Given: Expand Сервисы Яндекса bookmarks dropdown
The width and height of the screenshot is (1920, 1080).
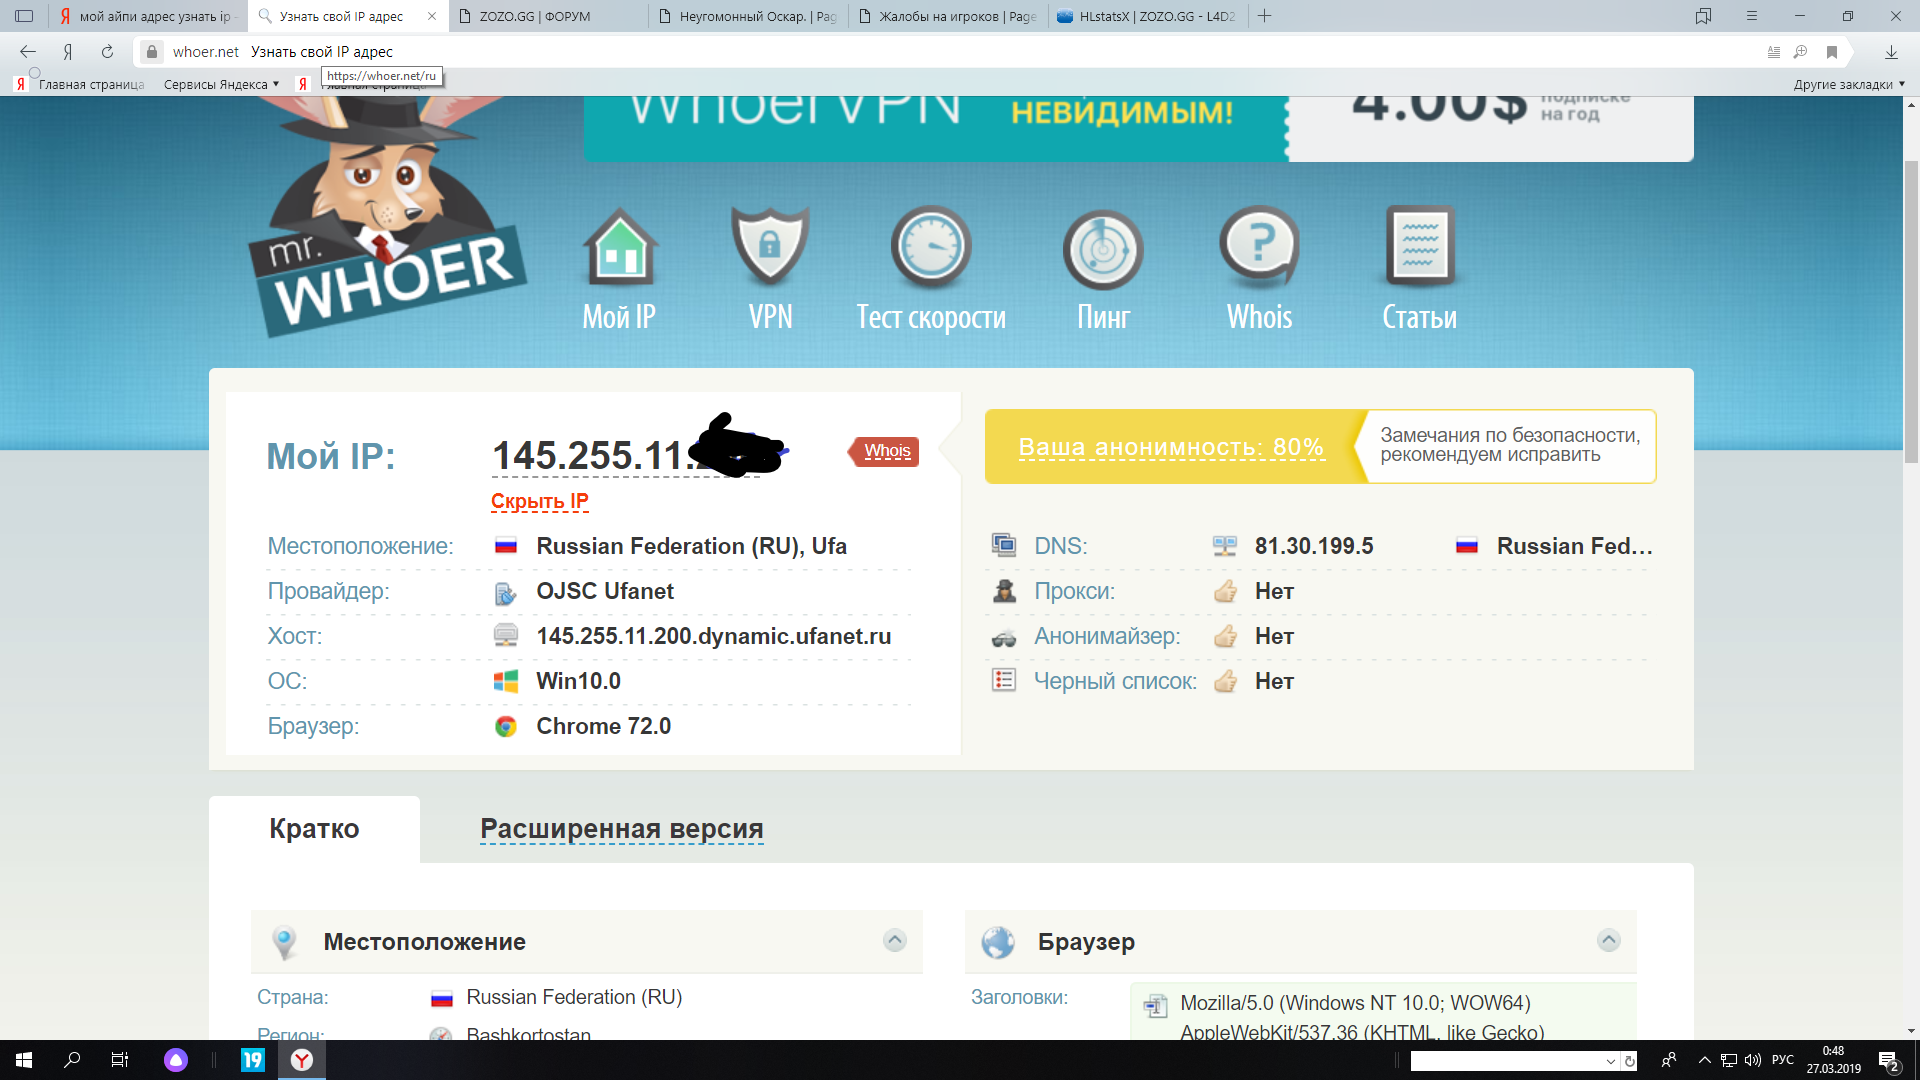Looking at the screenshot, I should click(x=221, y=85).
